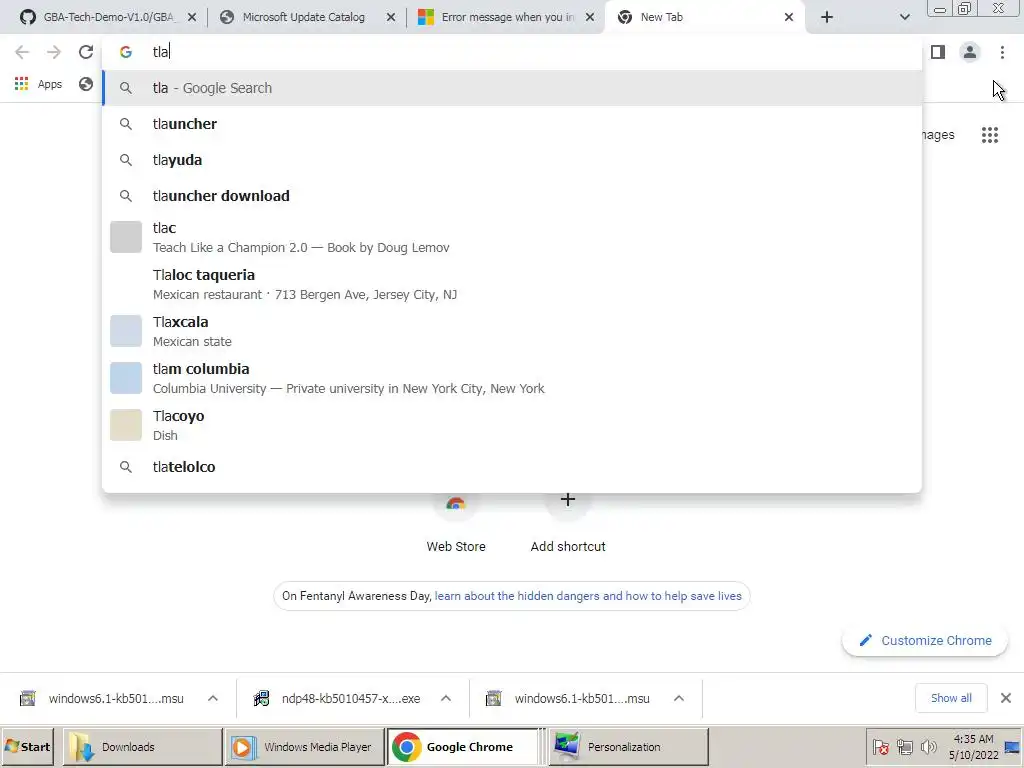
Task: Toggle the side panel icon
Action: [x=938, y=52]
